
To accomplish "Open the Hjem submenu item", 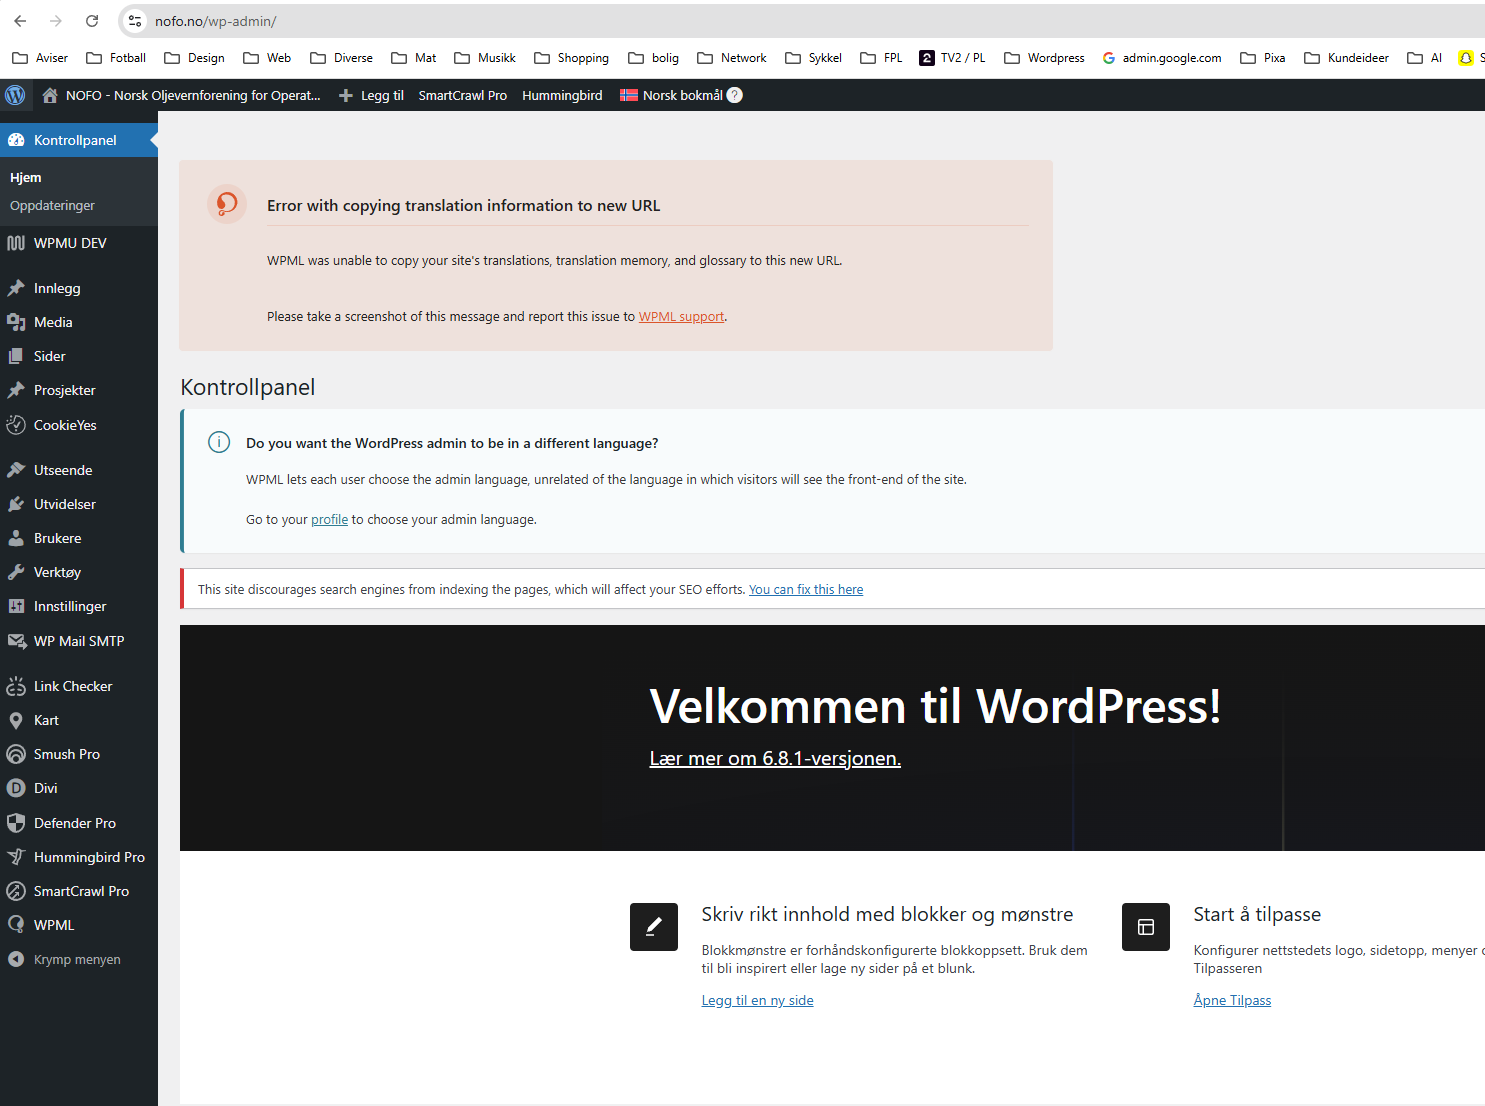I will pyautogui.click(x=26, y=177).
